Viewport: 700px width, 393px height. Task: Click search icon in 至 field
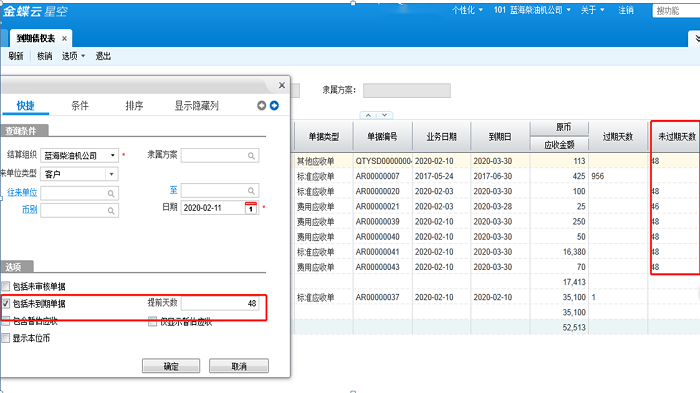pyautogui.click(x=251, y=191)
